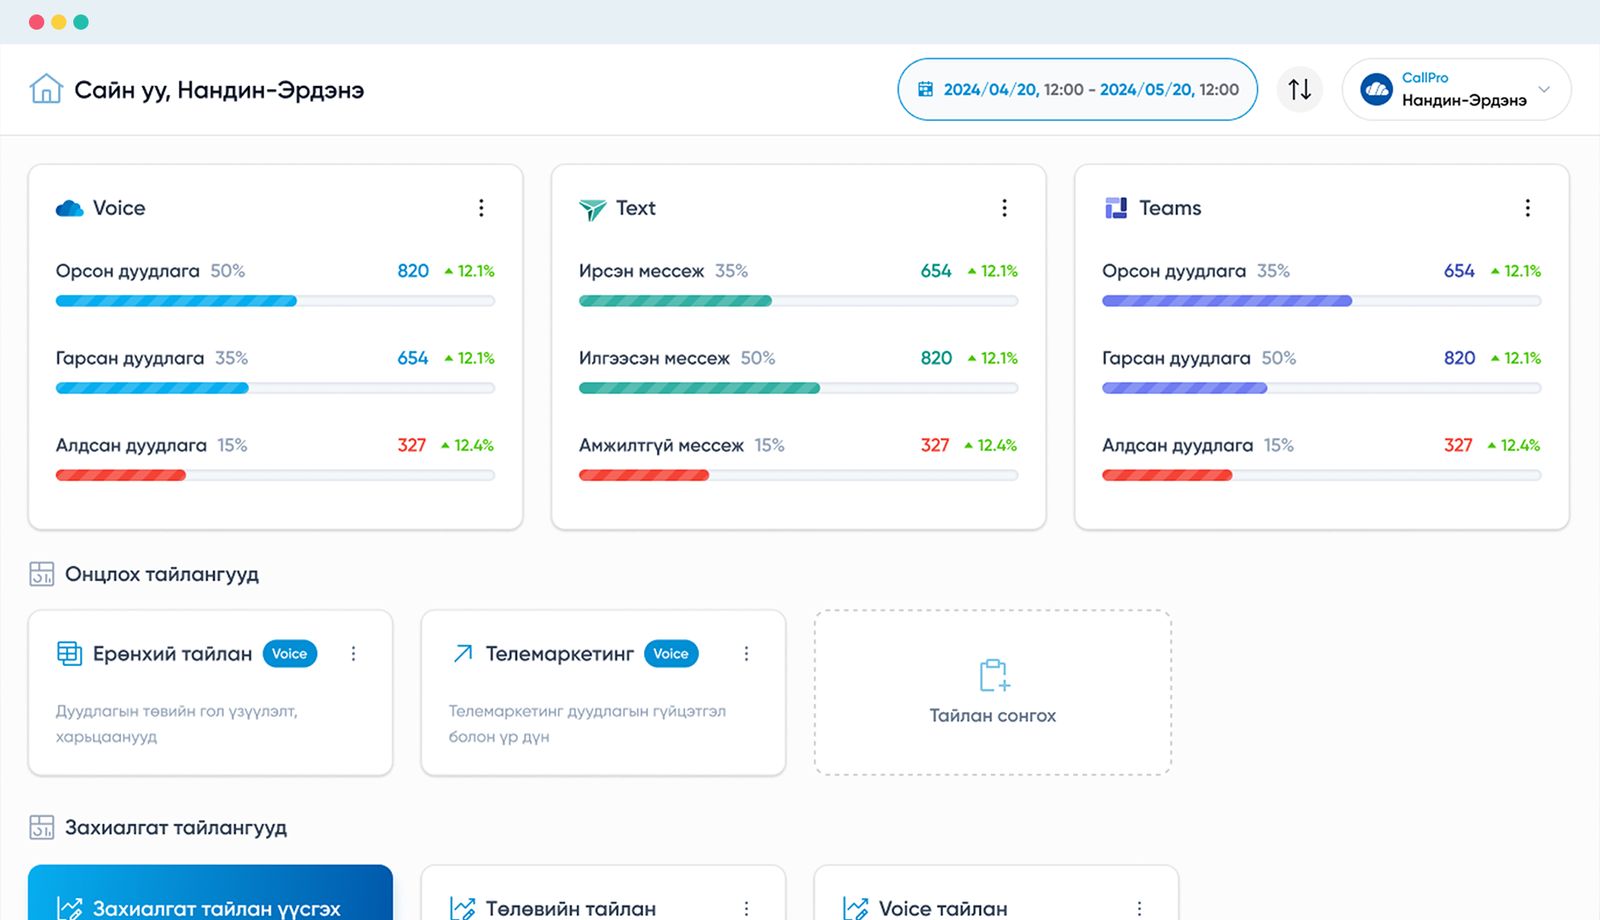Click the Тайлан сонгох placeholder card
Screen dimensions: 1600x920
point(992,692)
